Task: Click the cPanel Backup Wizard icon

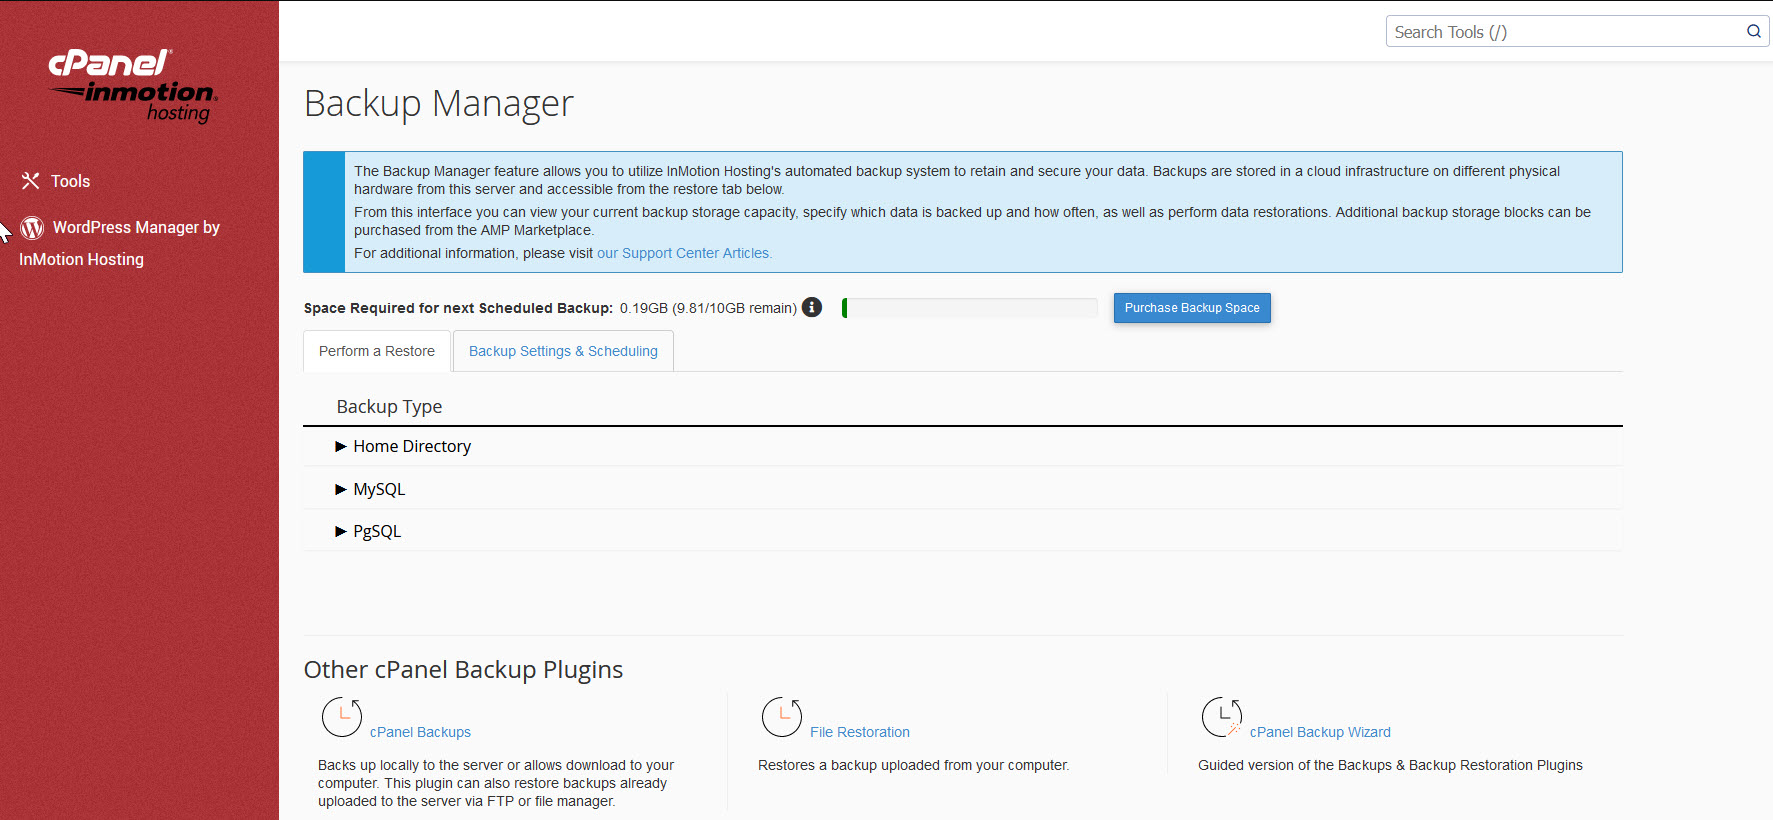Action: pos(1222,717)
